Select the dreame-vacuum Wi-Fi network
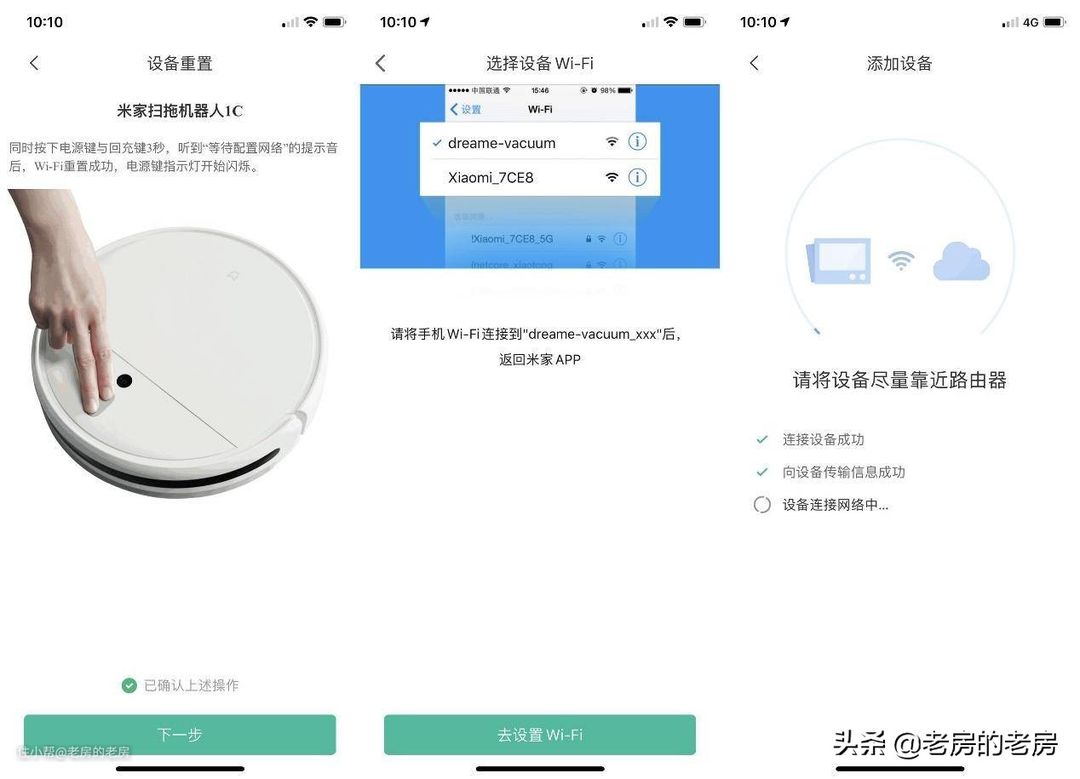 click(540, 142)
